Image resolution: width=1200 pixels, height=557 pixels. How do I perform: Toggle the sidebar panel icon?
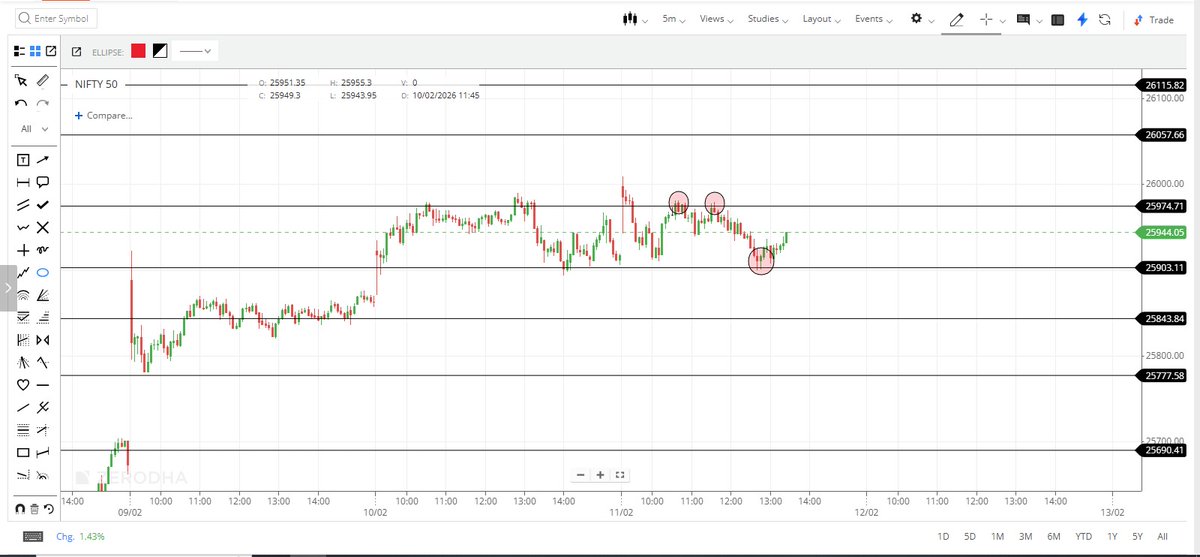pos(1058,19)
